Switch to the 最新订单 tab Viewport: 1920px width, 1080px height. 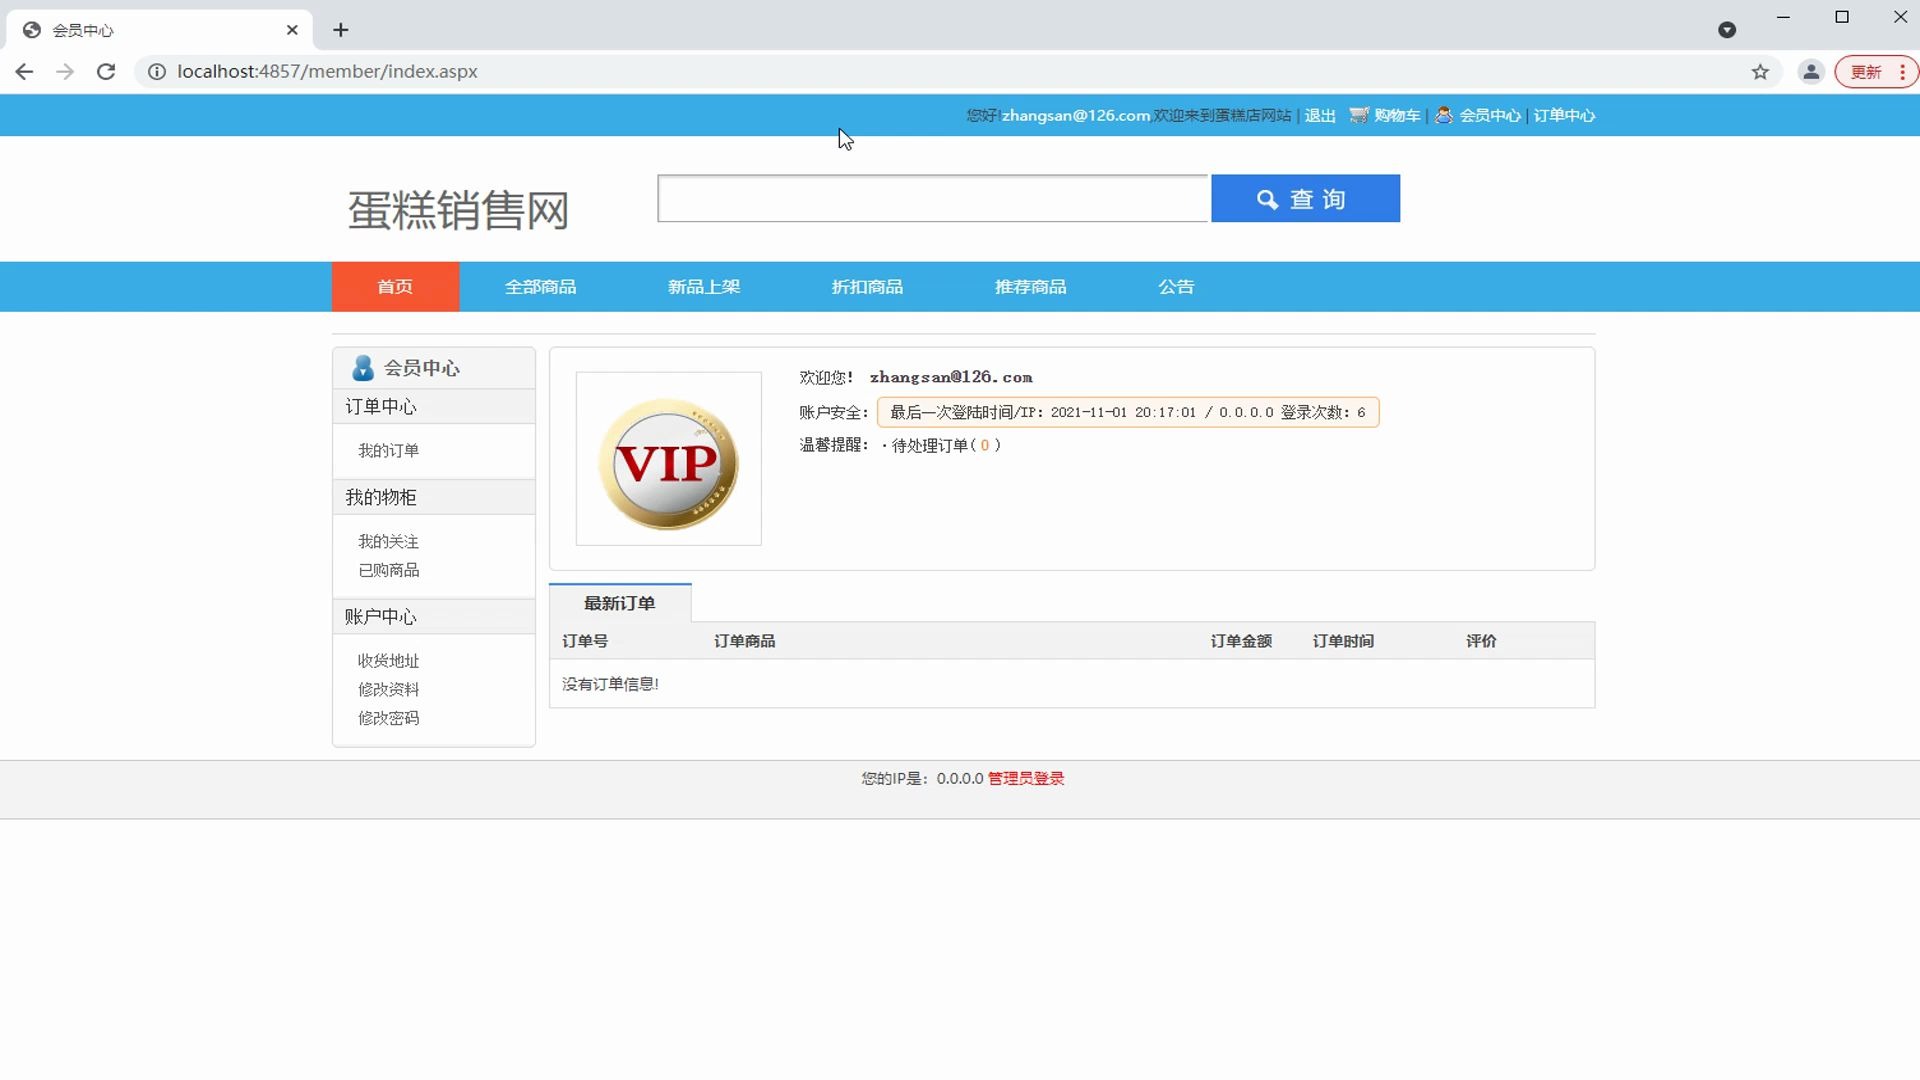coord(620,603)
